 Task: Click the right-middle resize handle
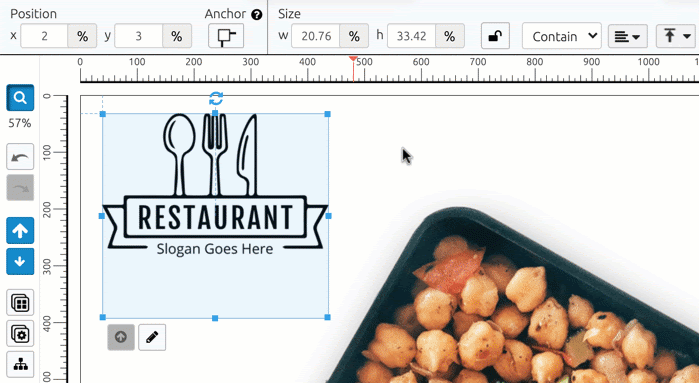click(x=329, y=216)
